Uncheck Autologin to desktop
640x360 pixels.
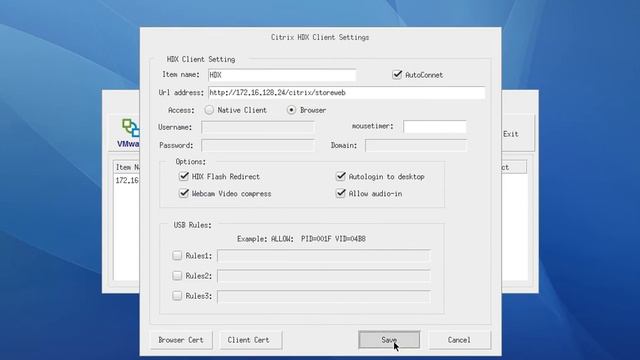point(341,176)
